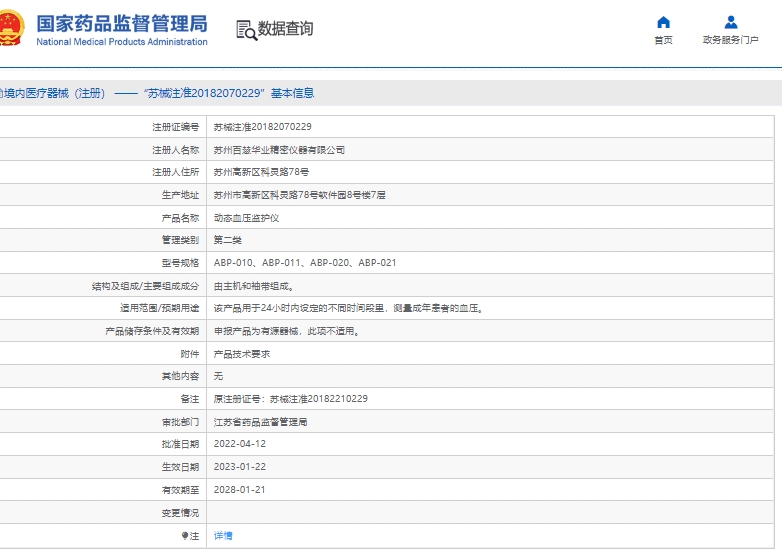This screenshot has width=782, height=557.
Task: Select 江苏省药品监督管理局 approval department
Action: (260, 422)
